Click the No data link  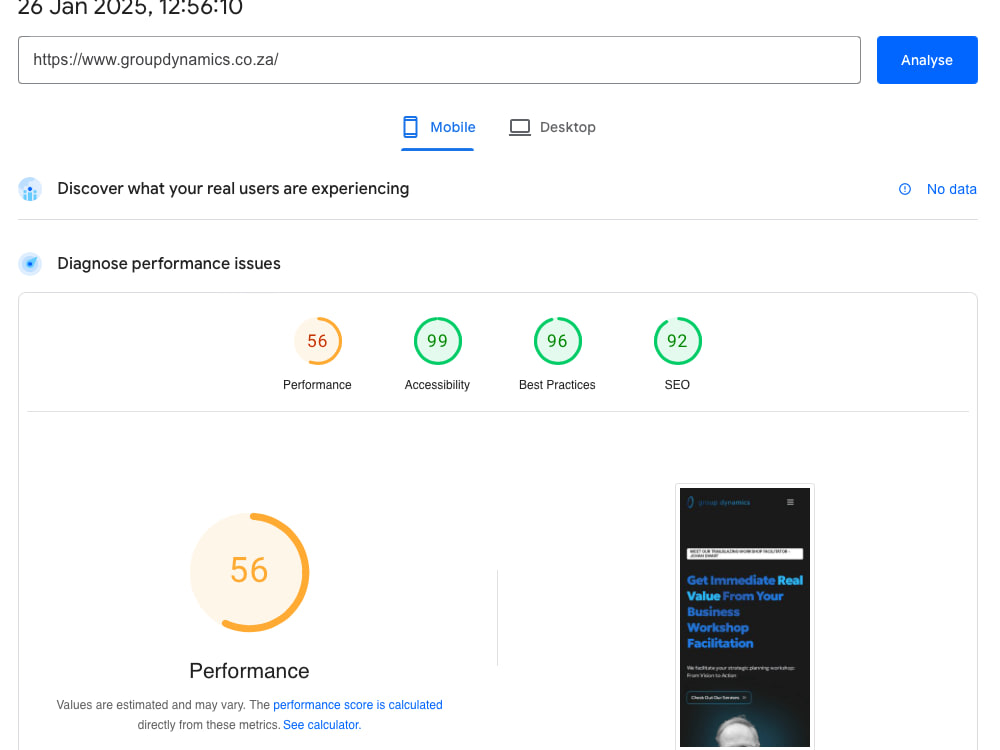tap(952, 189)
